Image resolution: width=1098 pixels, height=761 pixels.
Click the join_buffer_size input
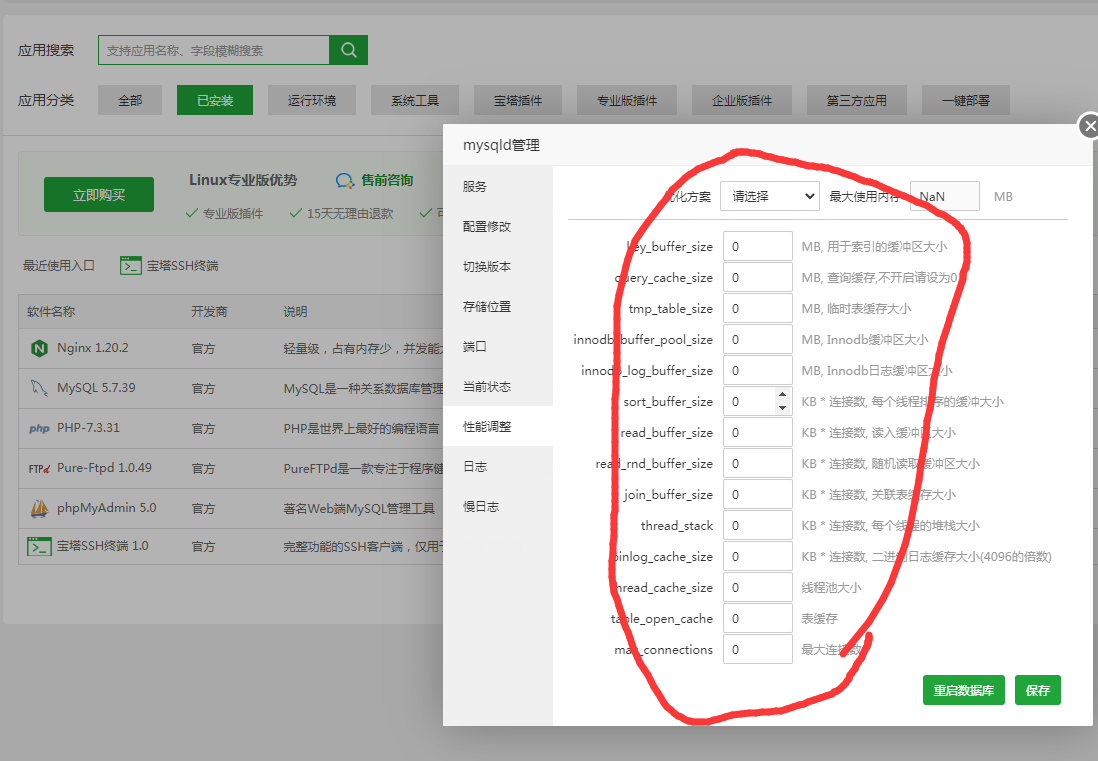click(x=758, y=494)
